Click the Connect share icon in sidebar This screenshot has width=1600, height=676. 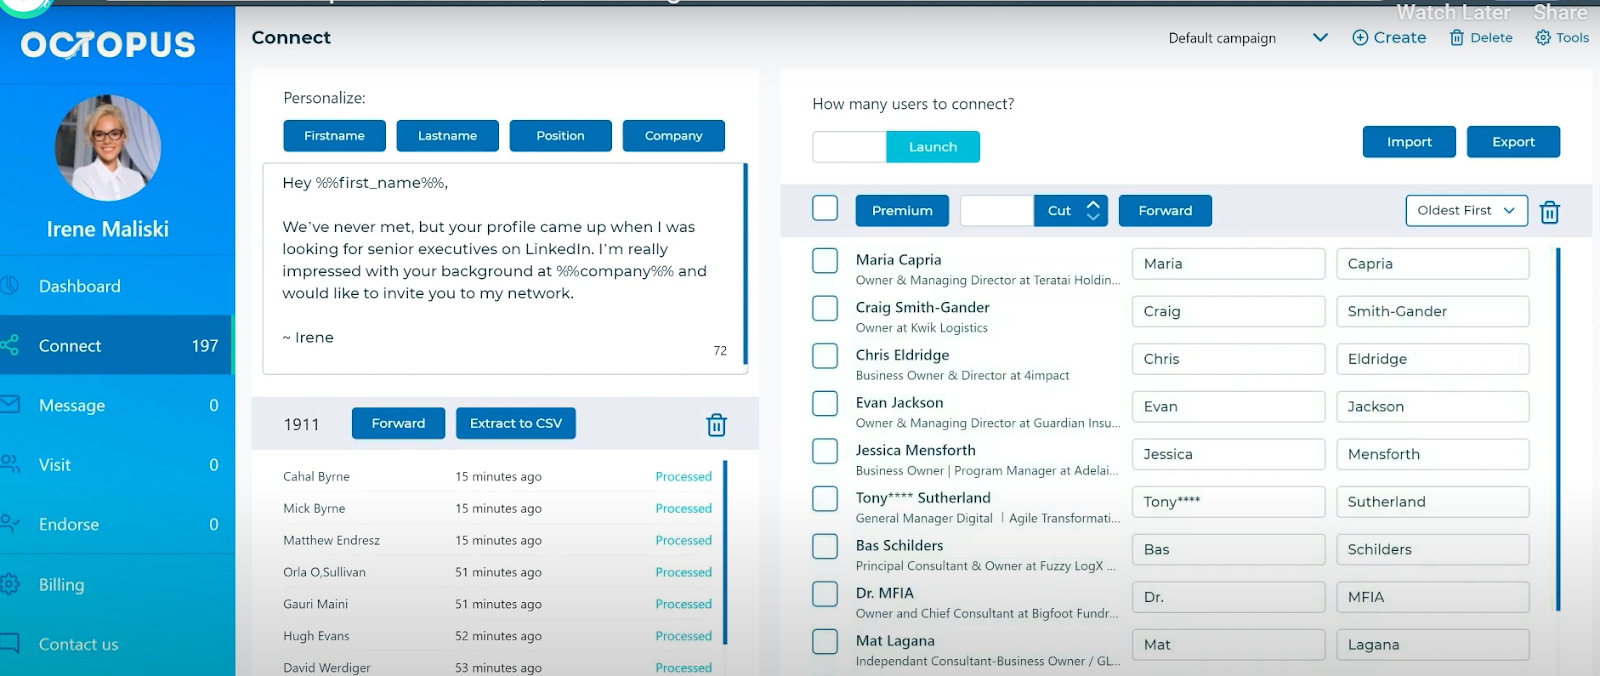pyautogui.click(x=10, y=346)
